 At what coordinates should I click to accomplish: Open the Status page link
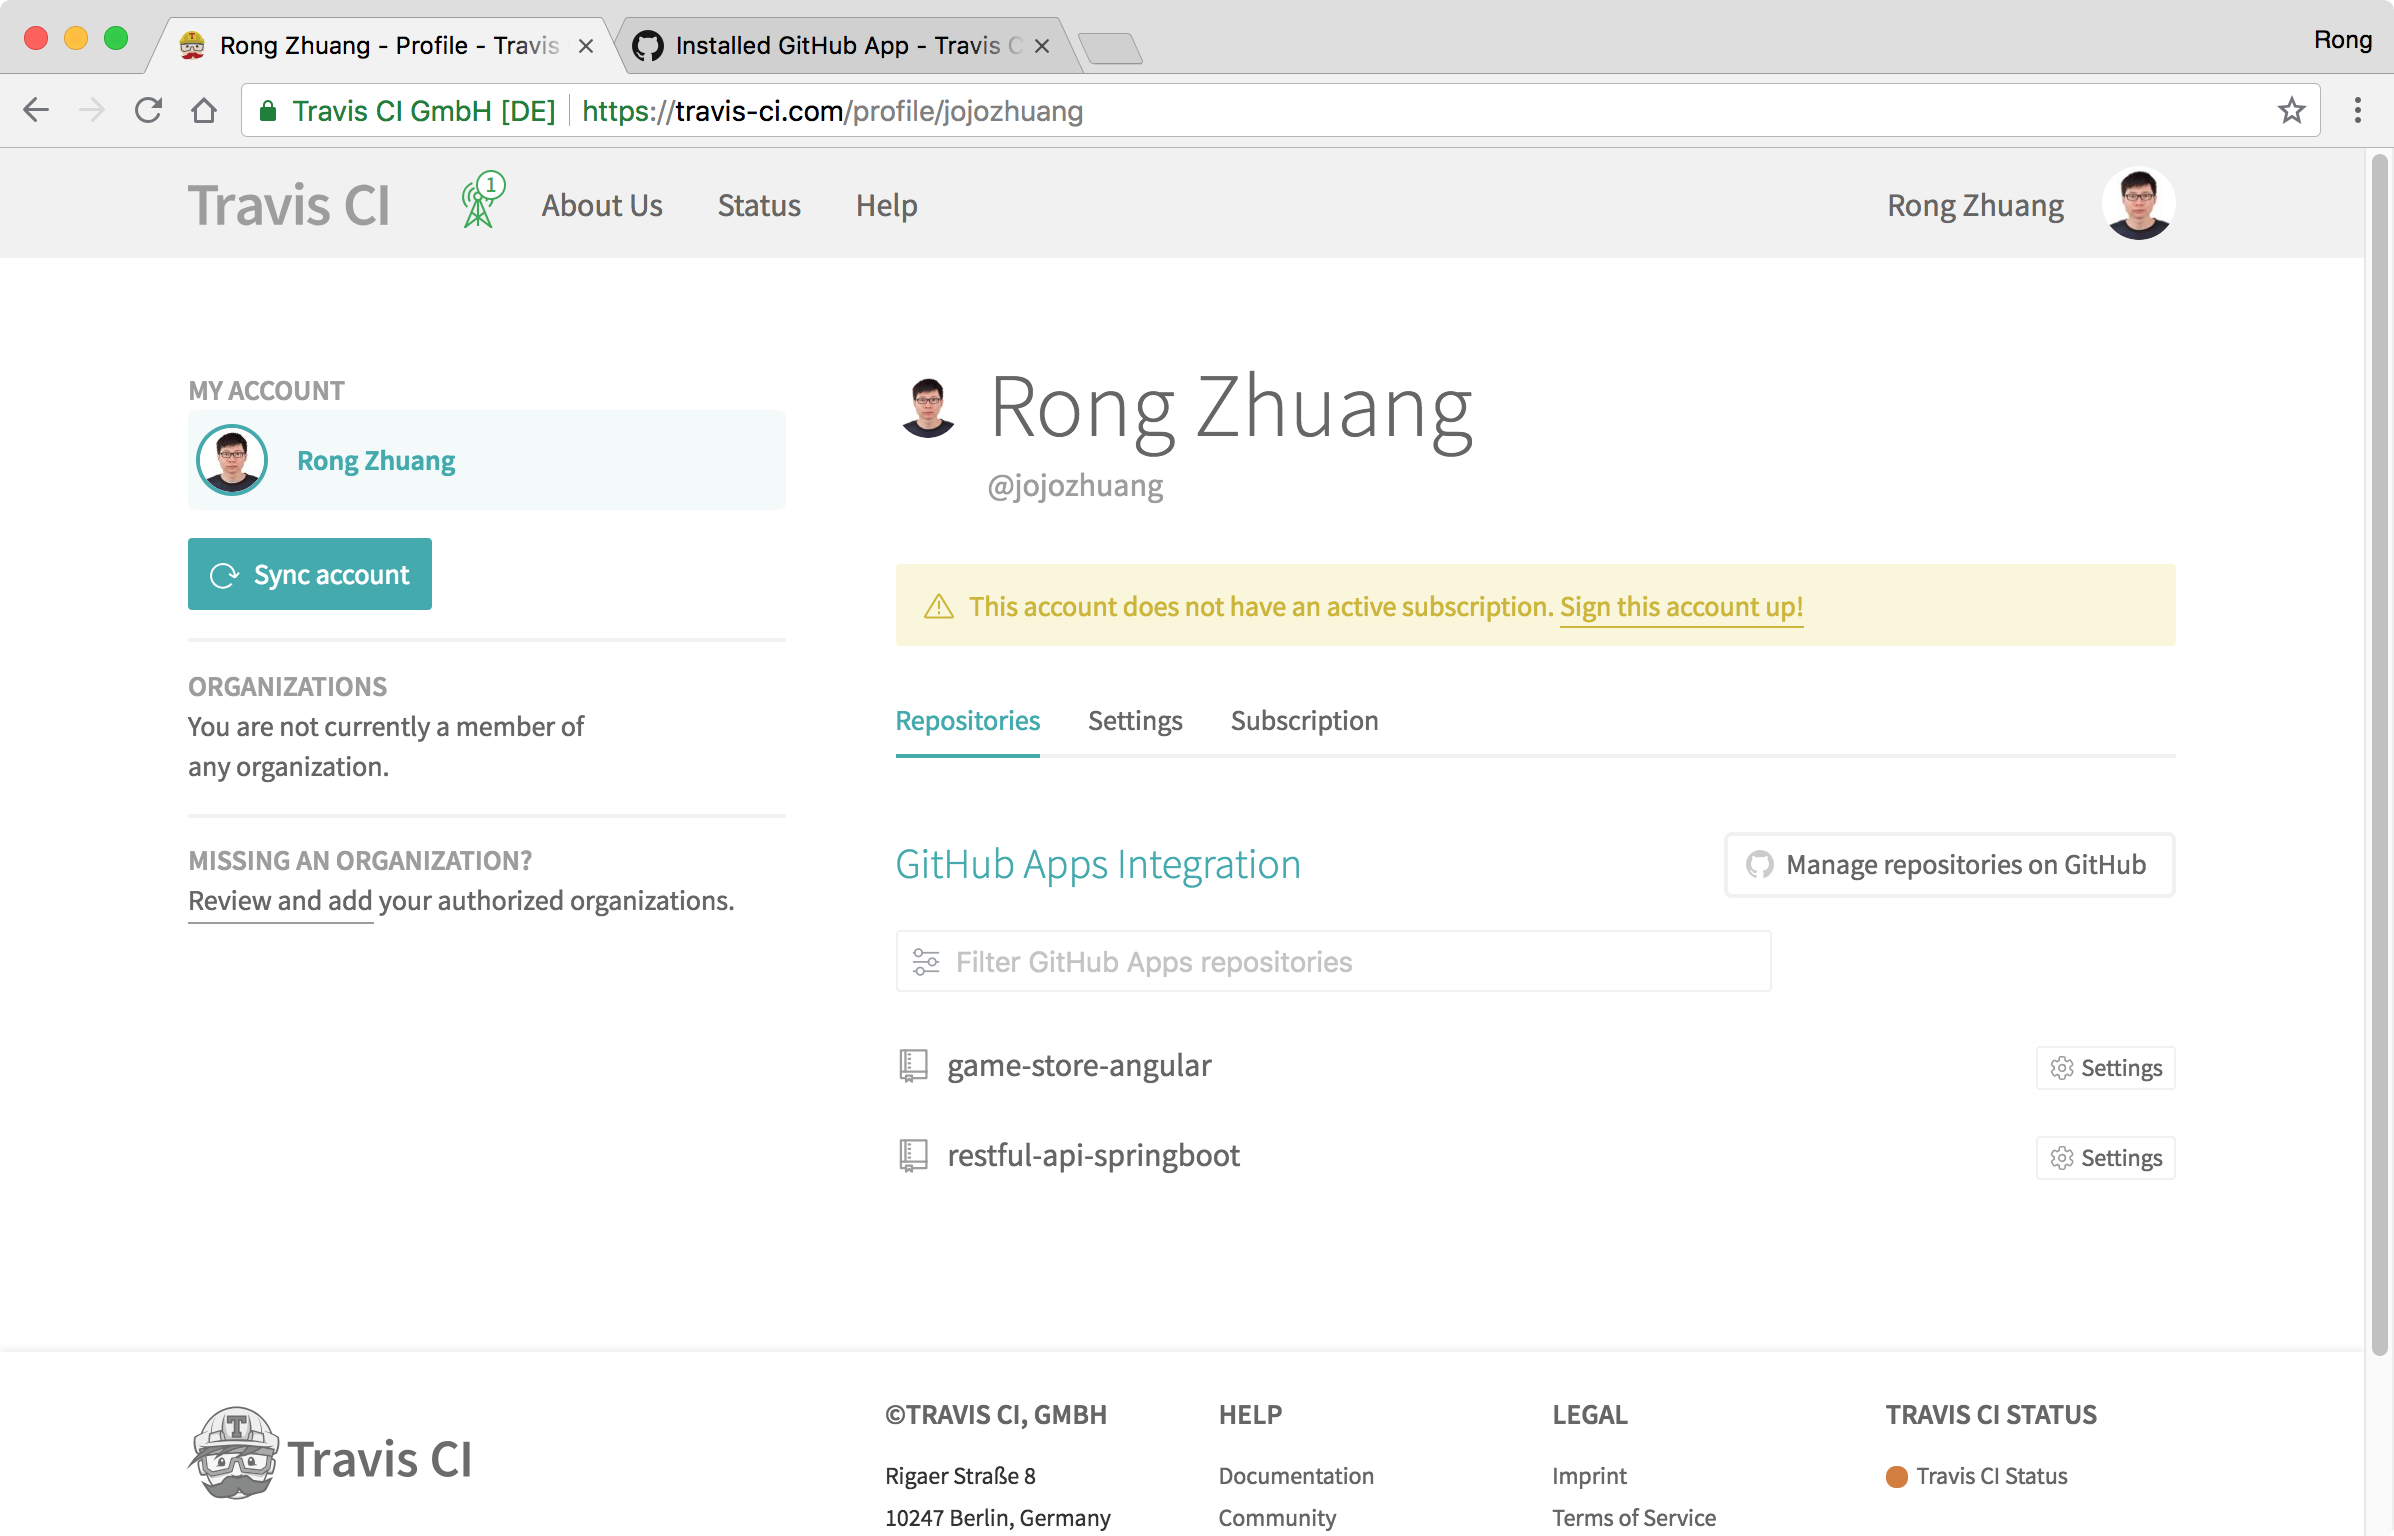(759, 205)
